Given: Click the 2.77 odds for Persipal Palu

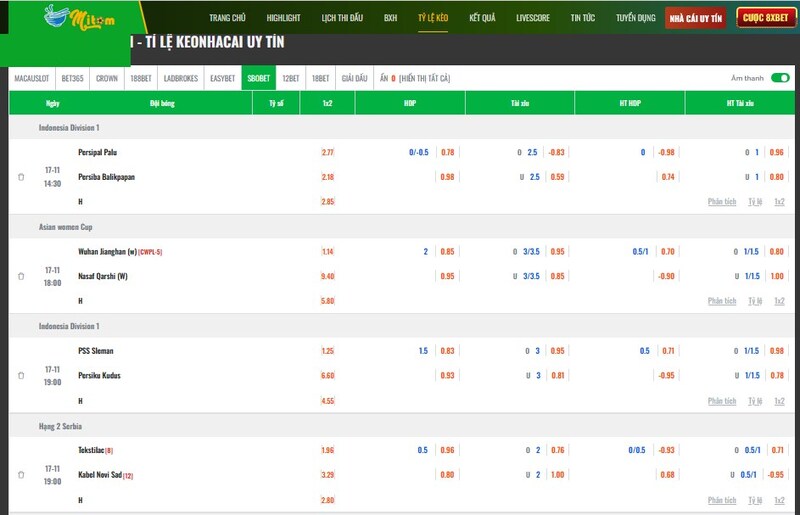Looking at the screenshot, I should click(x=328, y=152).
